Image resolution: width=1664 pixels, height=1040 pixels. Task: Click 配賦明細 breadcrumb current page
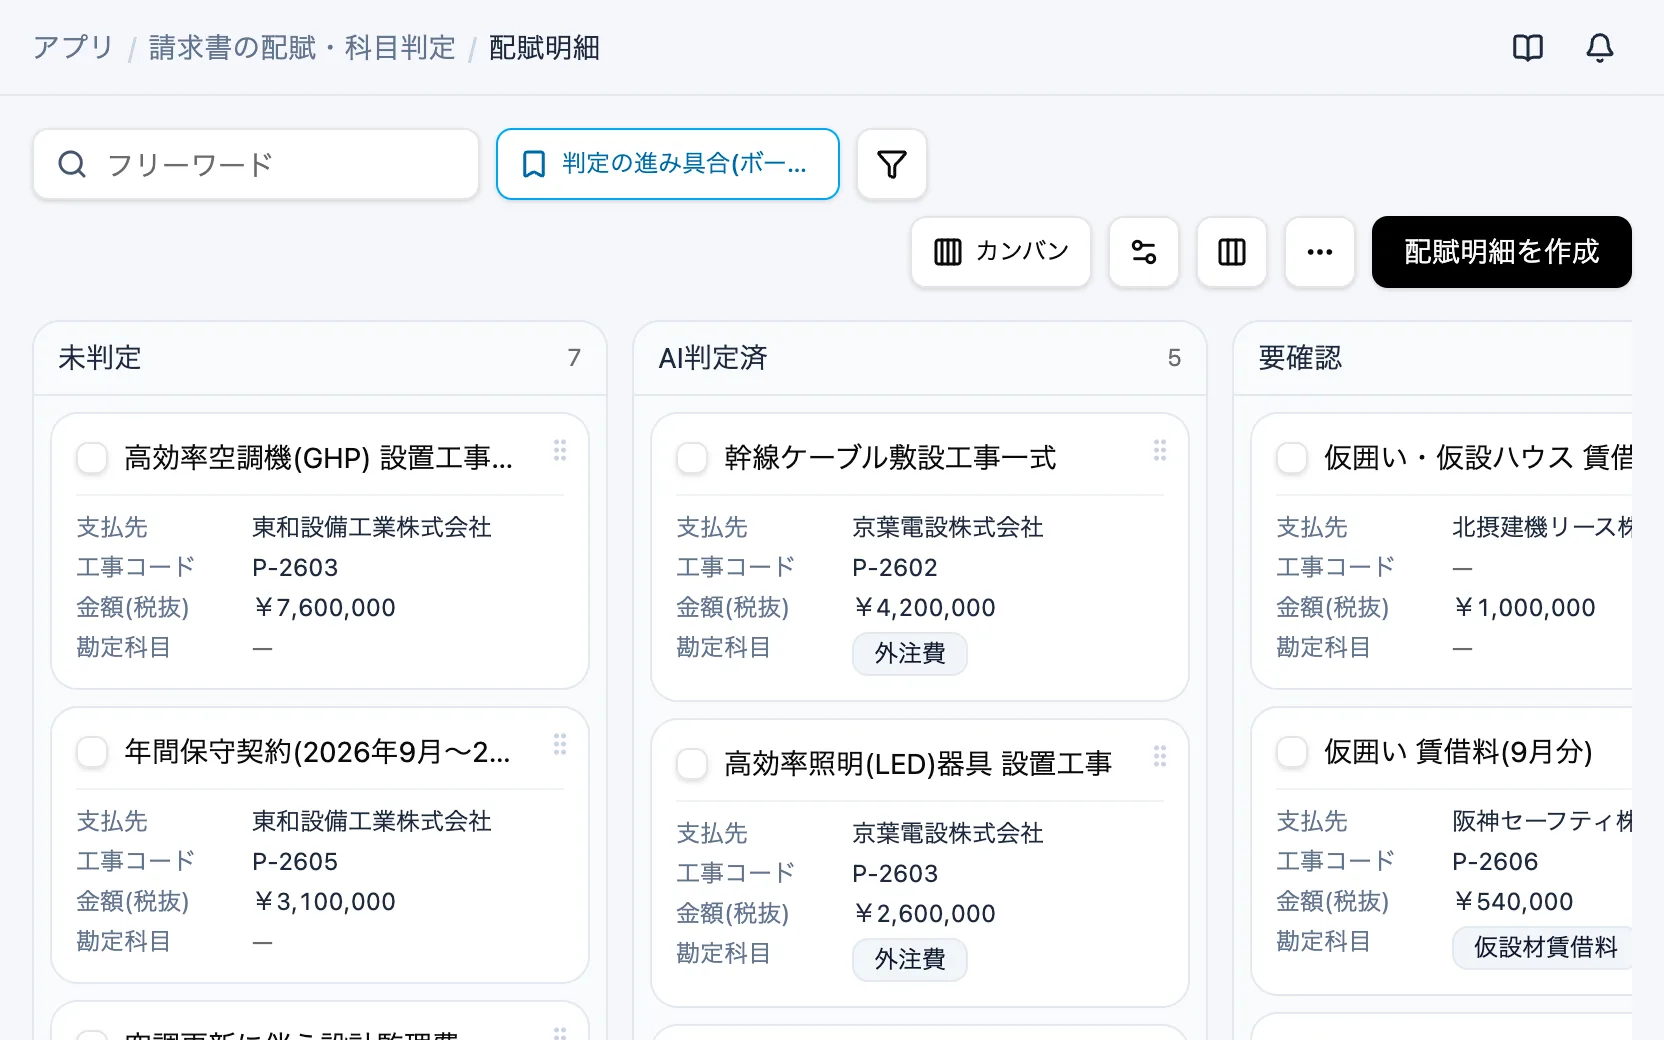tap(544, 48)
